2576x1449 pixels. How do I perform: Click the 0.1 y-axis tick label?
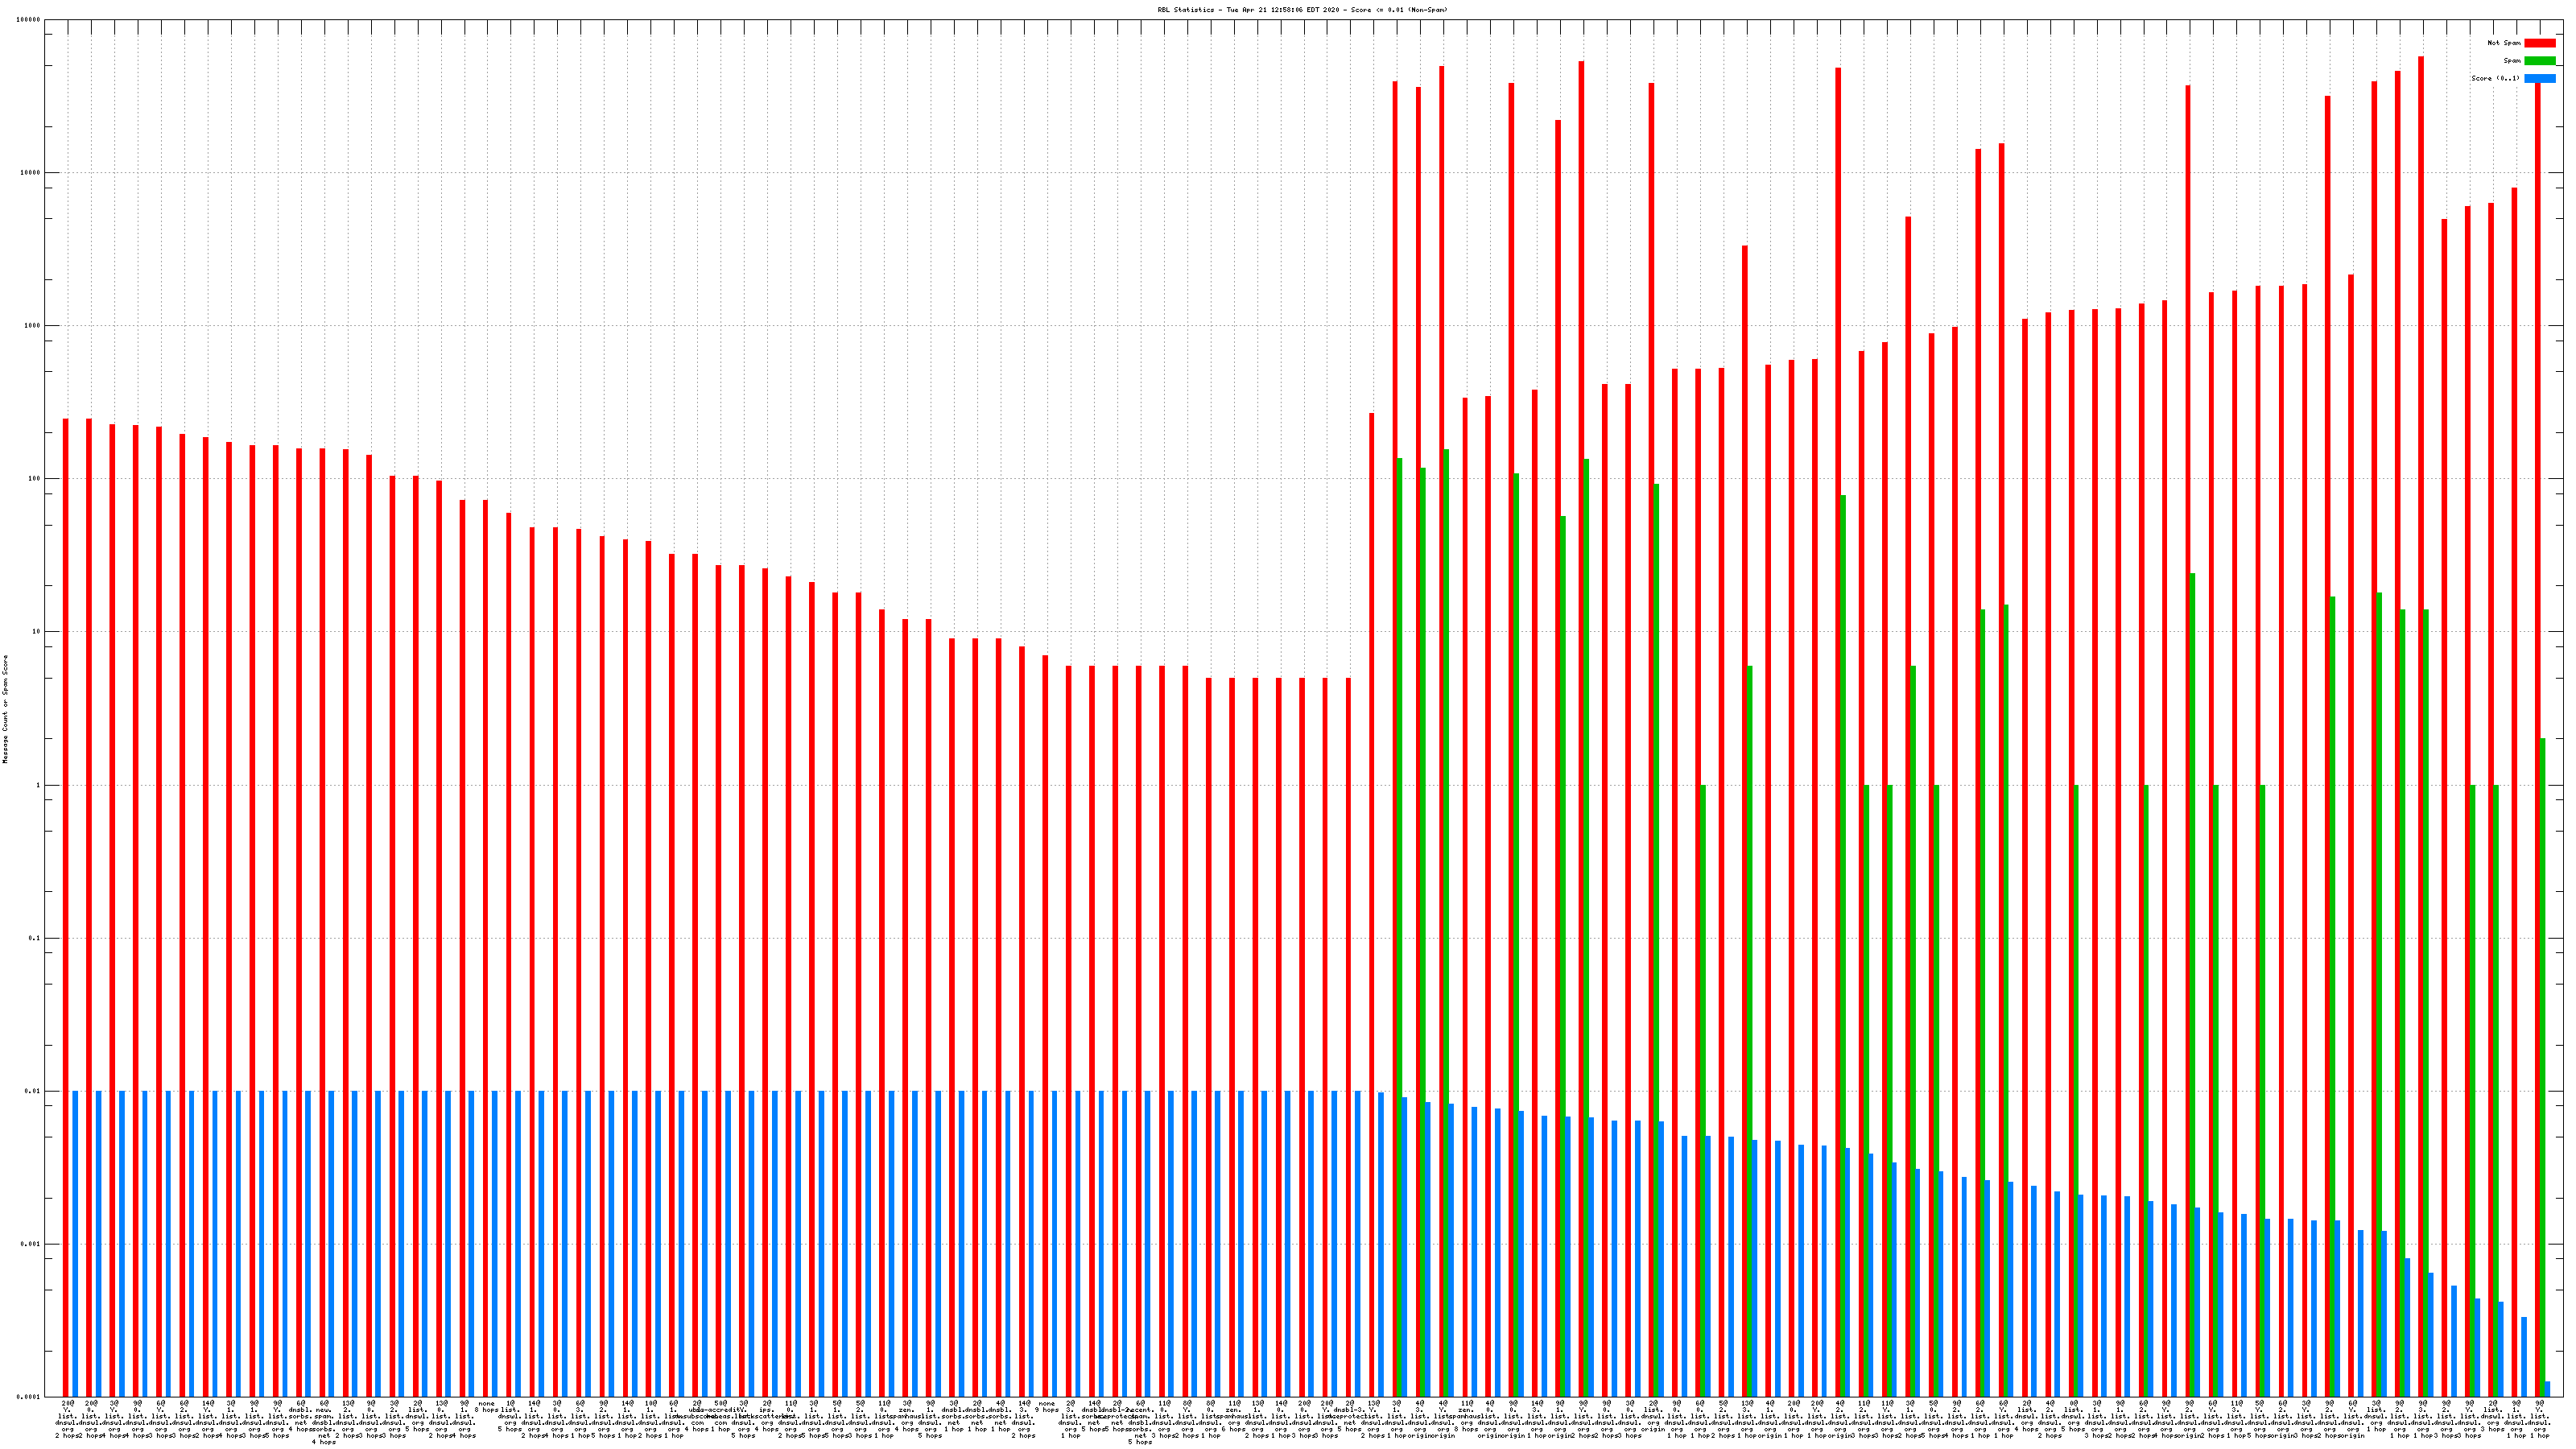[x=35, y=939]
